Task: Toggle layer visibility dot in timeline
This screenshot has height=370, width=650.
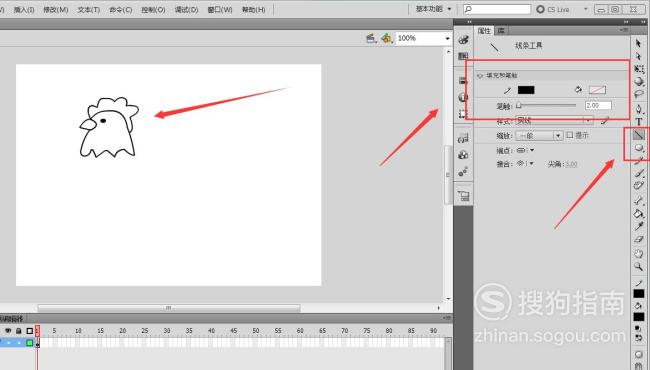Action: [x=8, y=343]
